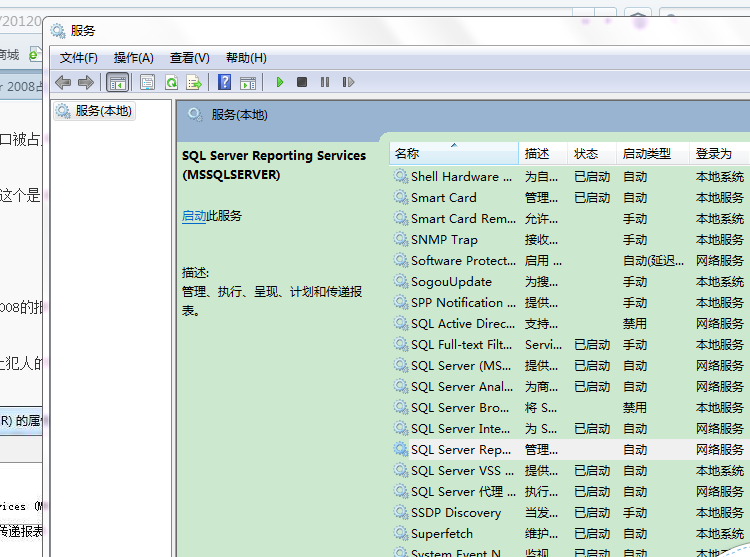The image size is (750, 557).
Task: Select the SogouUpdate service
Action: tap(451, 282)
